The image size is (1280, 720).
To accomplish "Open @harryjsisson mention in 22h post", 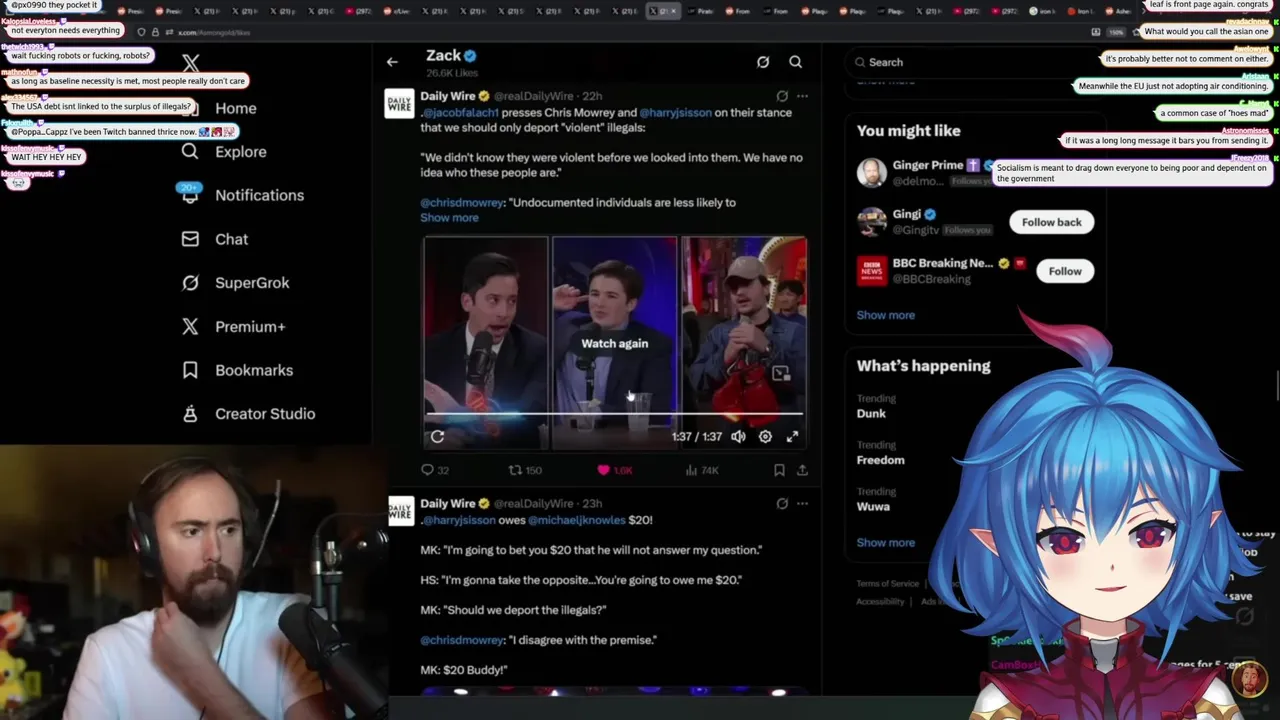I will [x=675, y=113].
